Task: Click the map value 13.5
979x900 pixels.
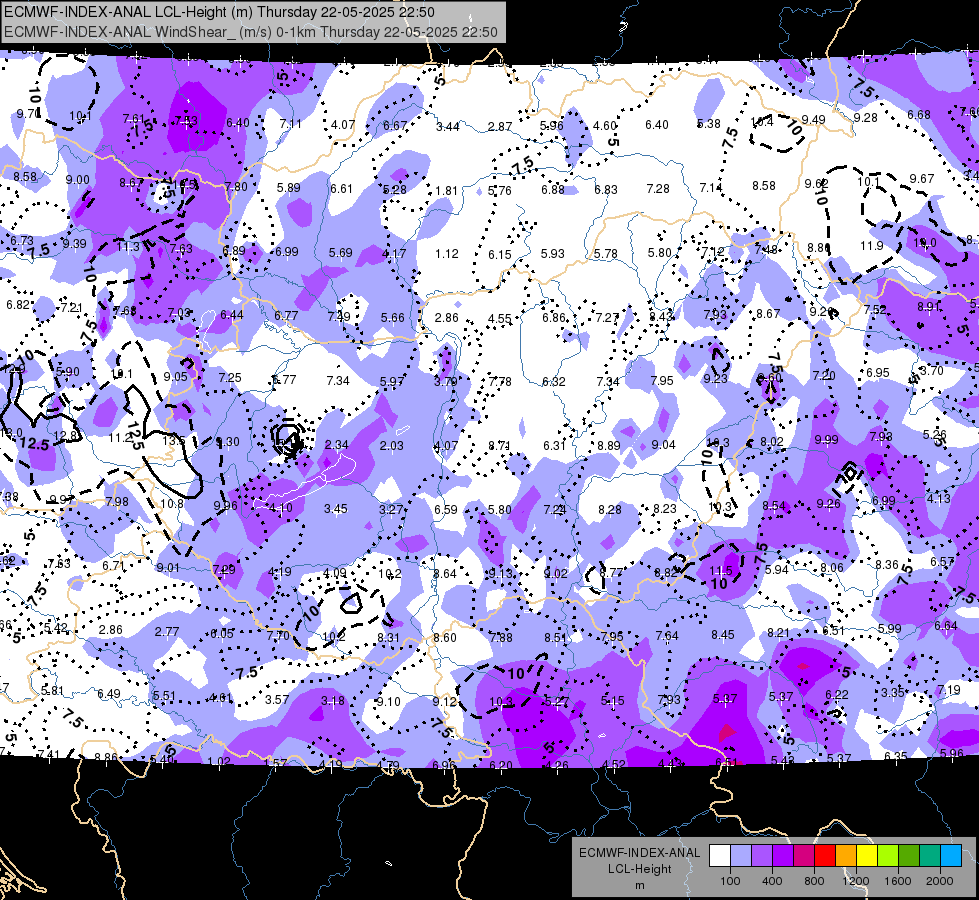Action: point(174,440)
